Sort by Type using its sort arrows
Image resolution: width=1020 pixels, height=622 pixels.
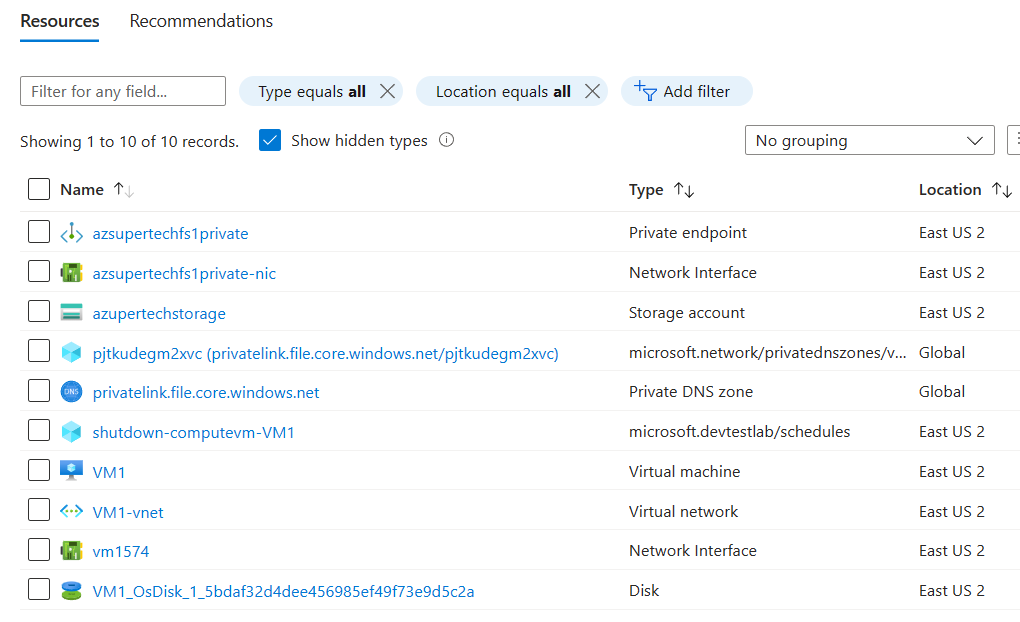684,189
